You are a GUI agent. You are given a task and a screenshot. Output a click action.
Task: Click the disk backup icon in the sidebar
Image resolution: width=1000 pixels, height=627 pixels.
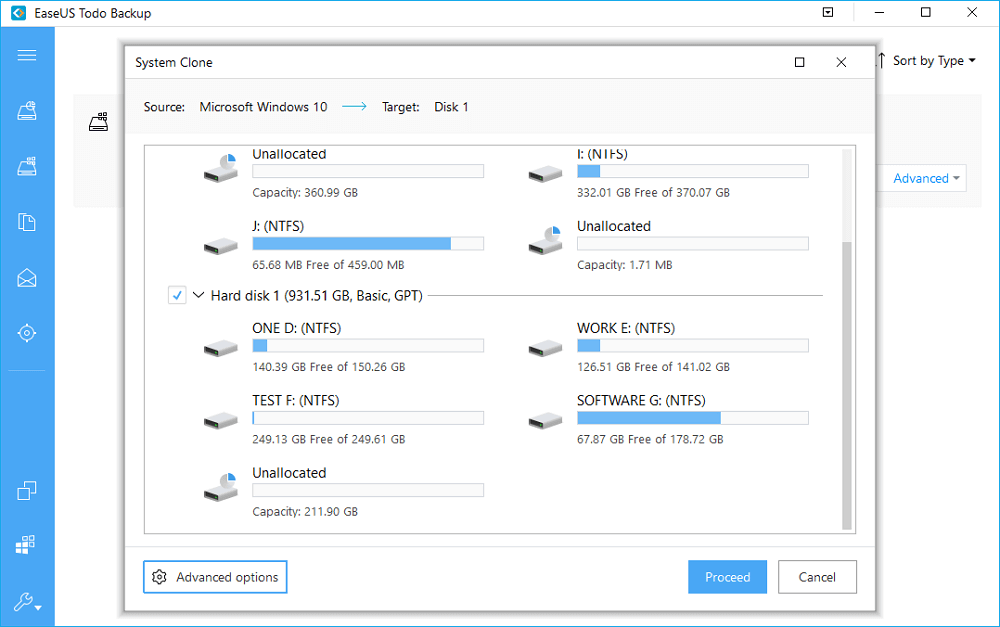coord(27,111)
